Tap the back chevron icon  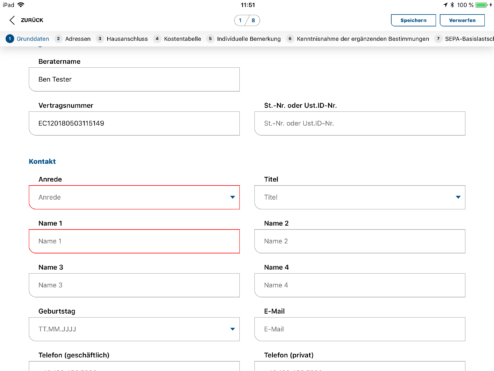point(12,20)
